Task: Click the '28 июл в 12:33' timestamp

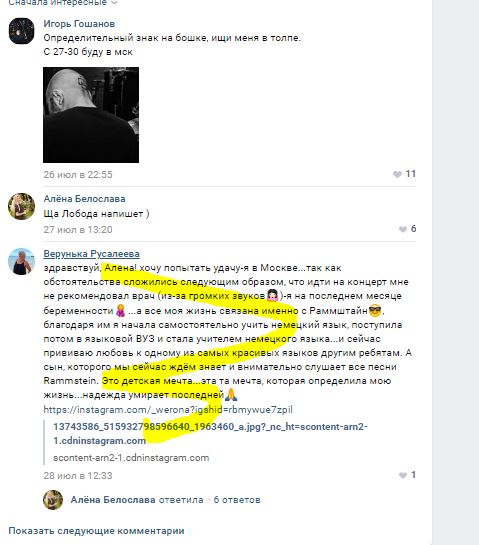Action: click(x=78, y=475)
